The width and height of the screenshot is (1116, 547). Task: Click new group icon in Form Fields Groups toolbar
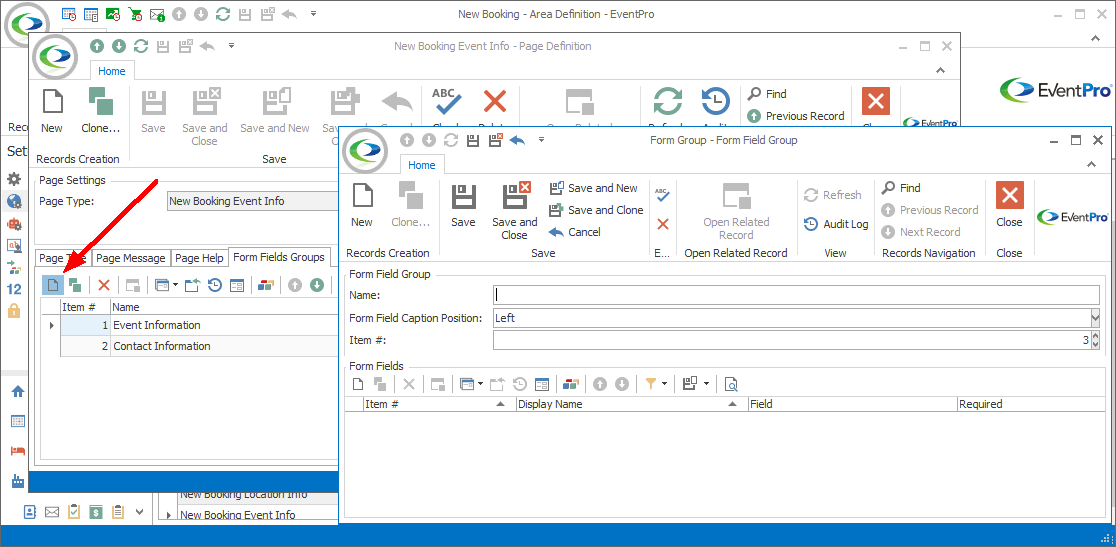coord(53,285)
